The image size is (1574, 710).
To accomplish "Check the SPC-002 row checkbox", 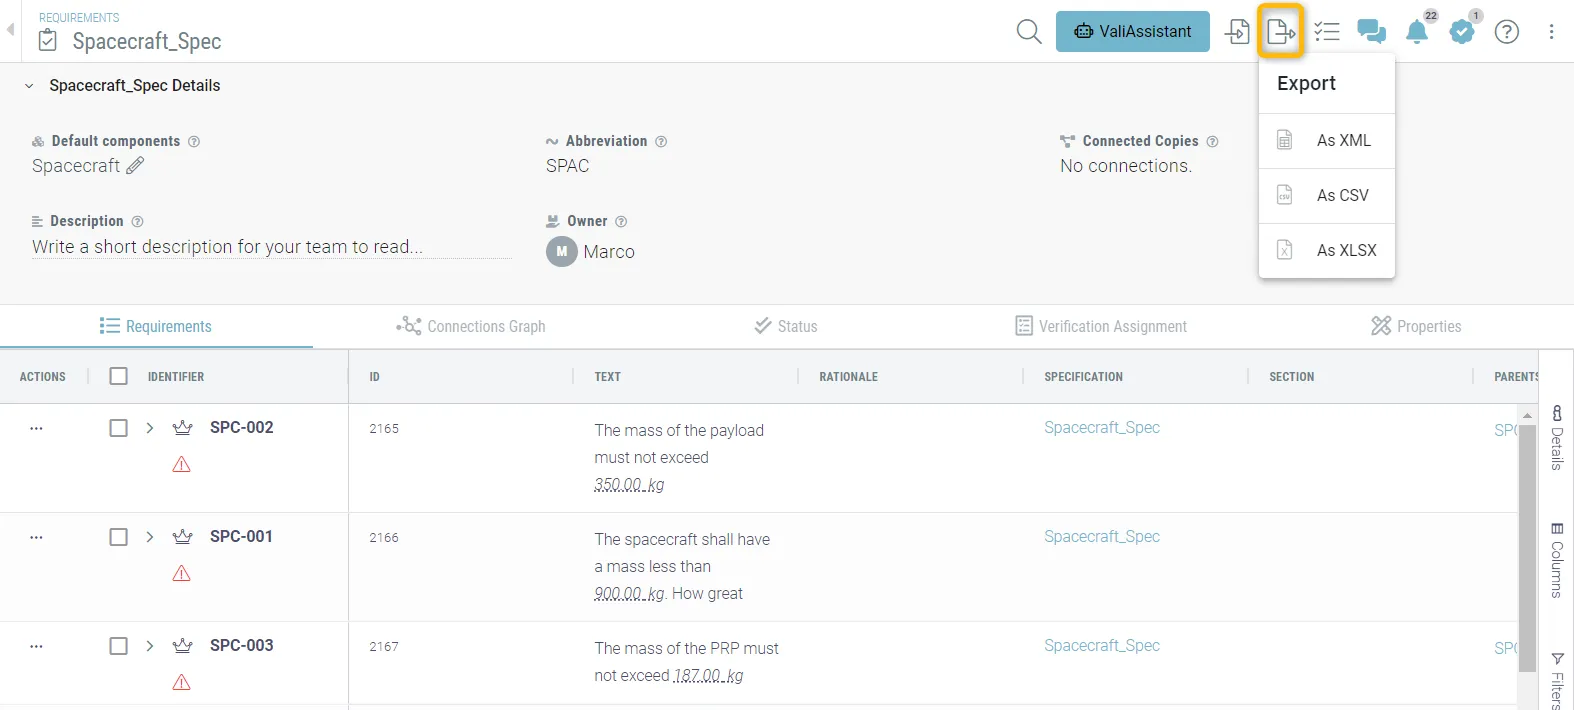I will click(118, 428).
